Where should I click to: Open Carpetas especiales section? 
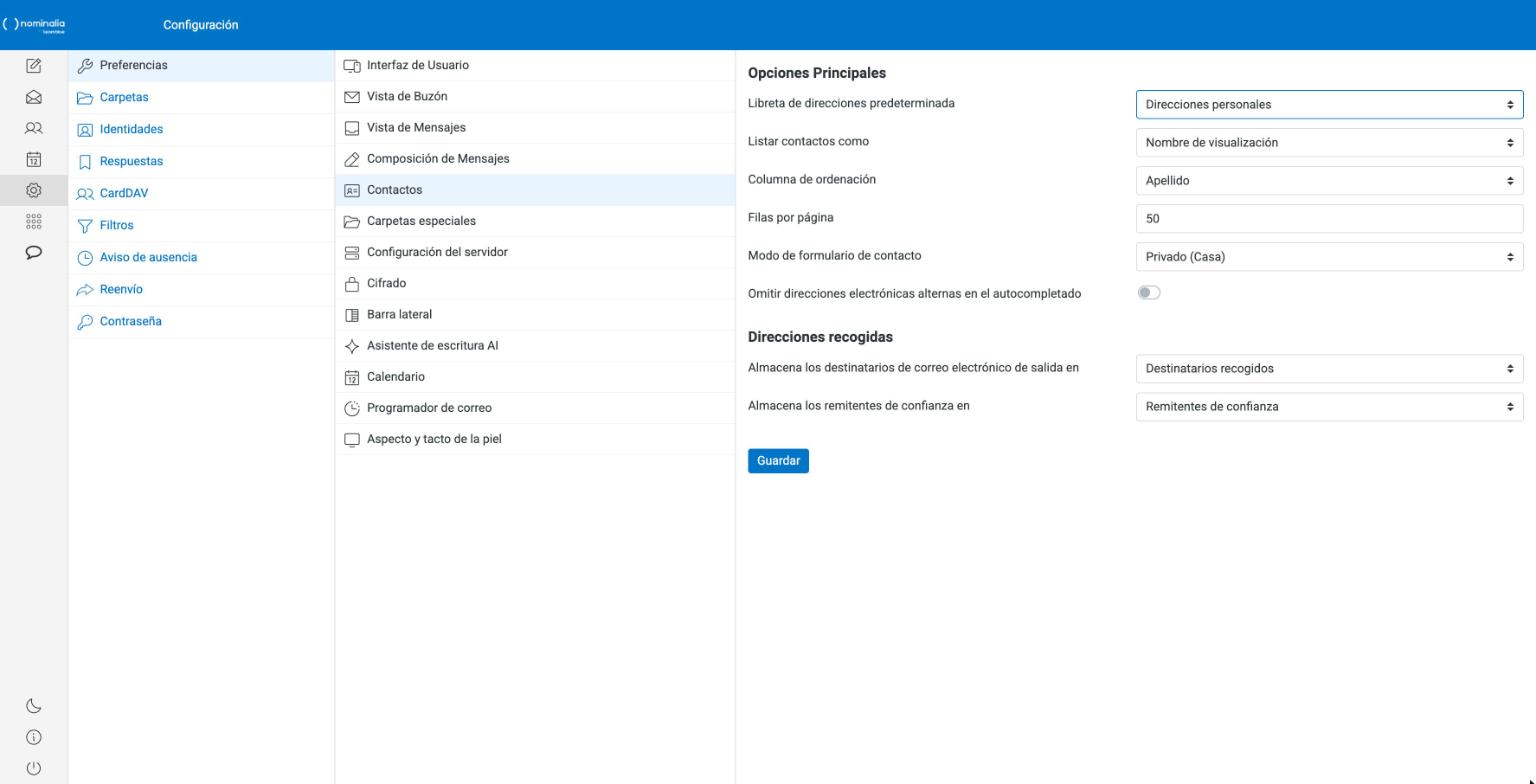(x=535, y=221)
